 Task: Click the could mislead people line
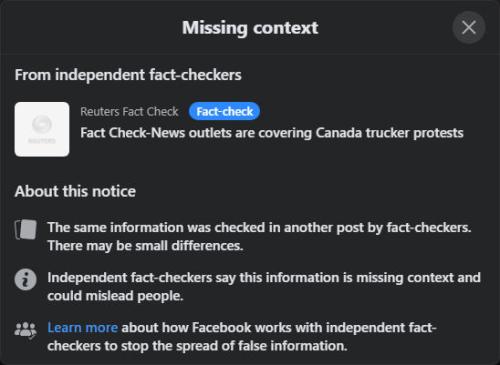115,296
